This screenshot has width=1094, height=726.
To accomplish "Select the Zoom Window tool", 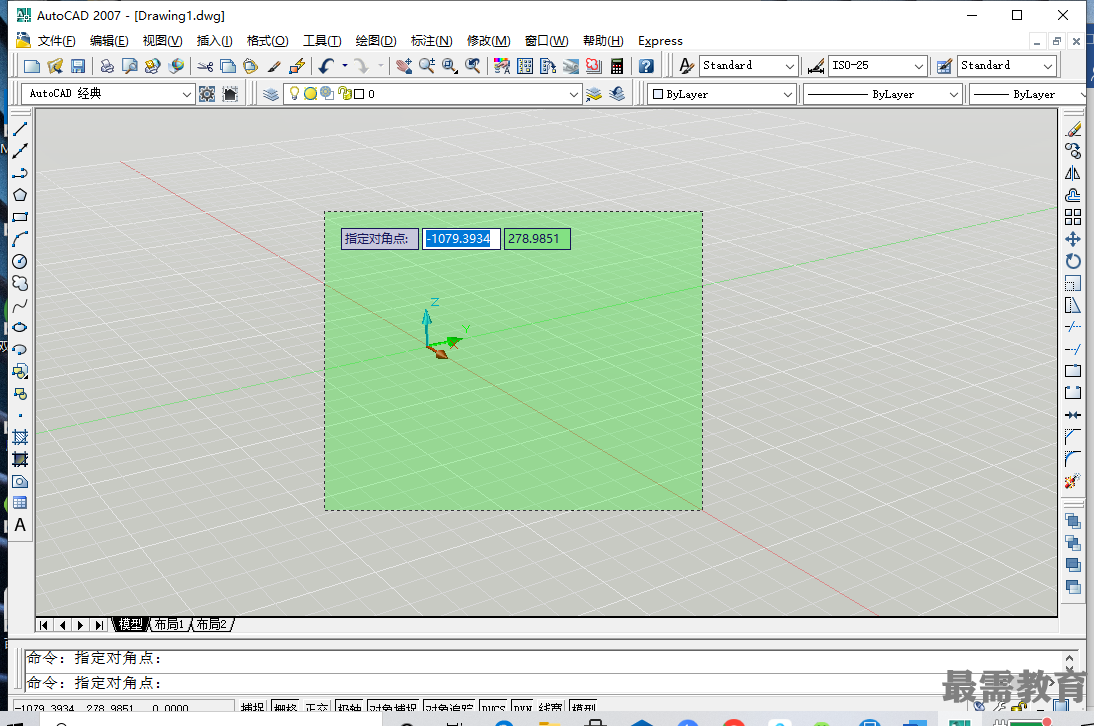I will click(x=450, y=66).
